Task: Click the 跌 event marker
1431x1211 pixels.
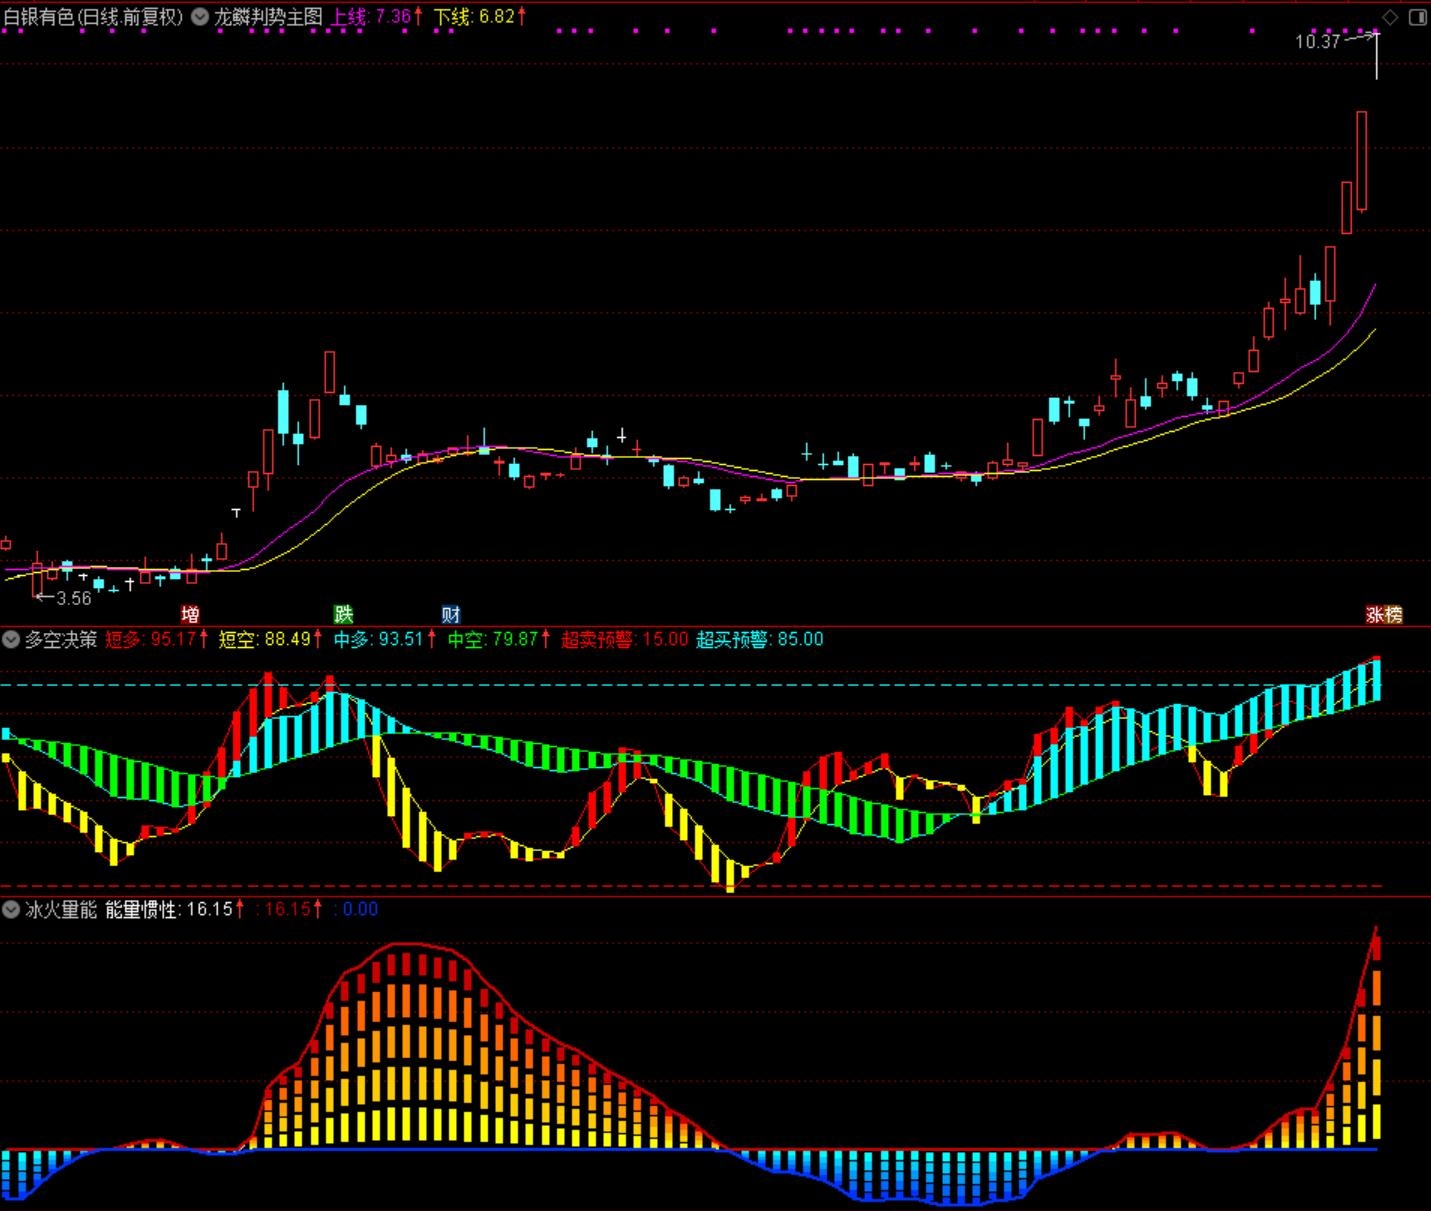Action: 343,614
